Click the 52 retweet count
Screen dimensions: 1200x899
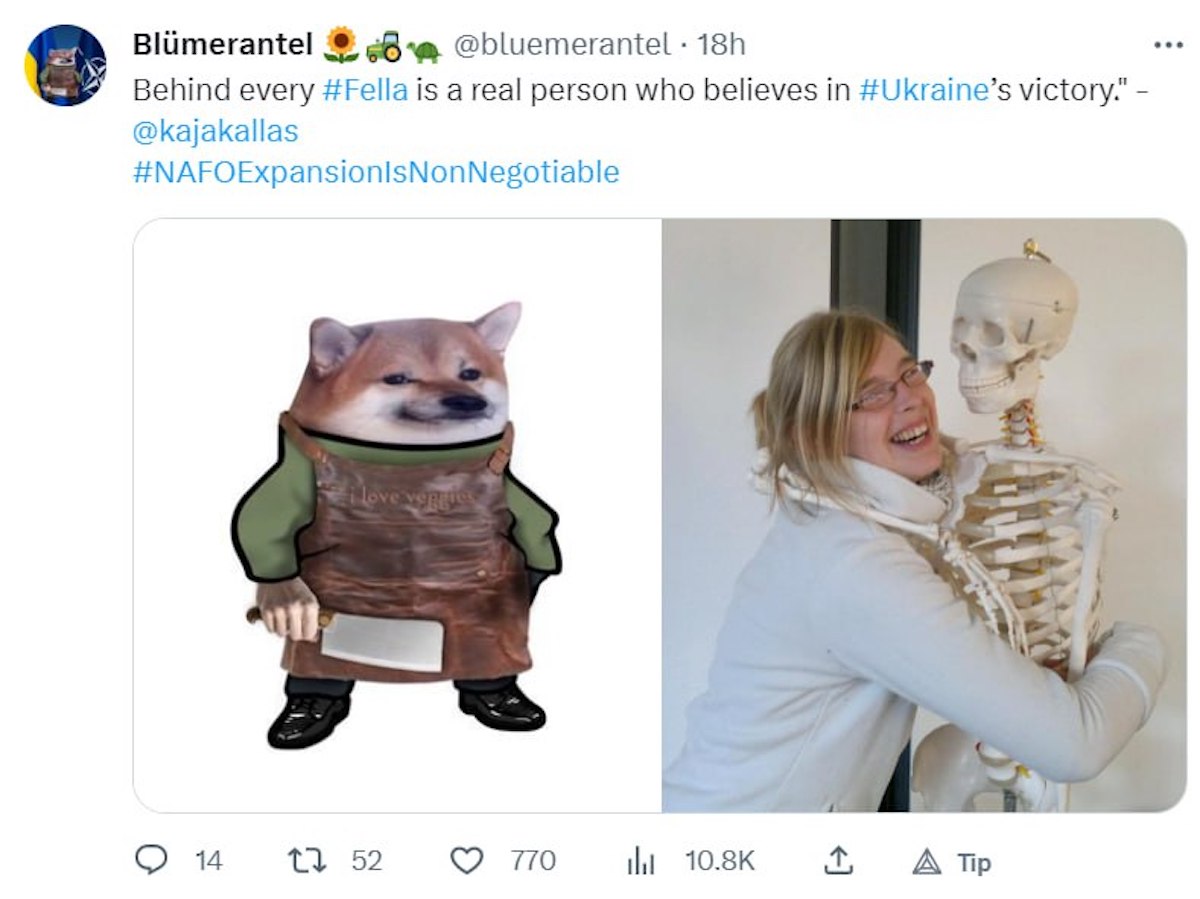366,860
